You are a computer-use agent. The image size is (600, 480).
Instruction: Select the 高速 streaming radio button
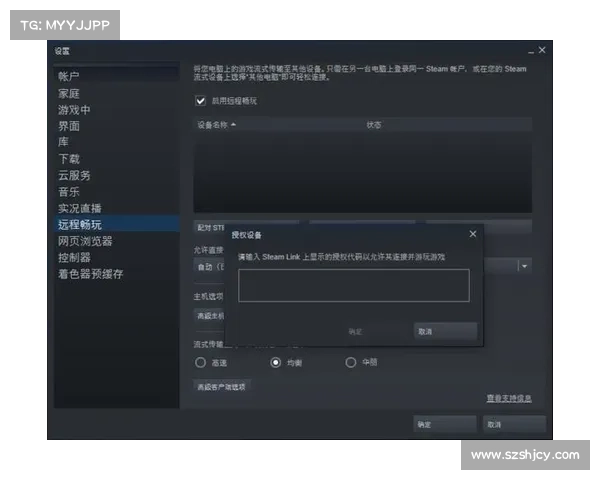(x=201, y=362)
